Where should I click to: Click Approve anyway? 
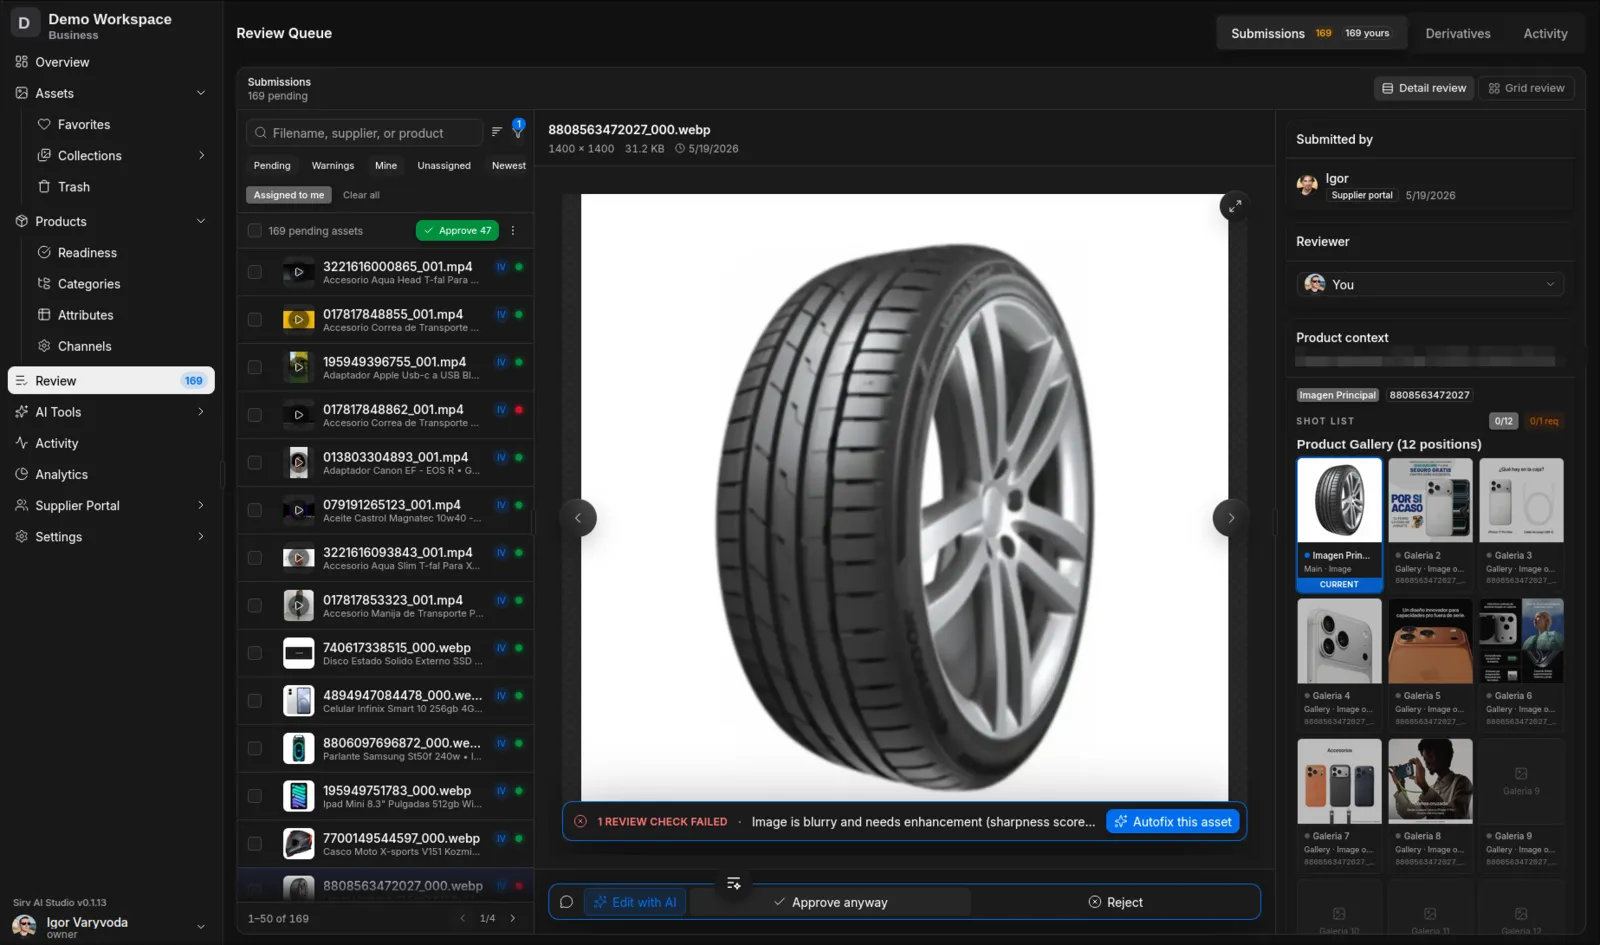tap(831, 902)
